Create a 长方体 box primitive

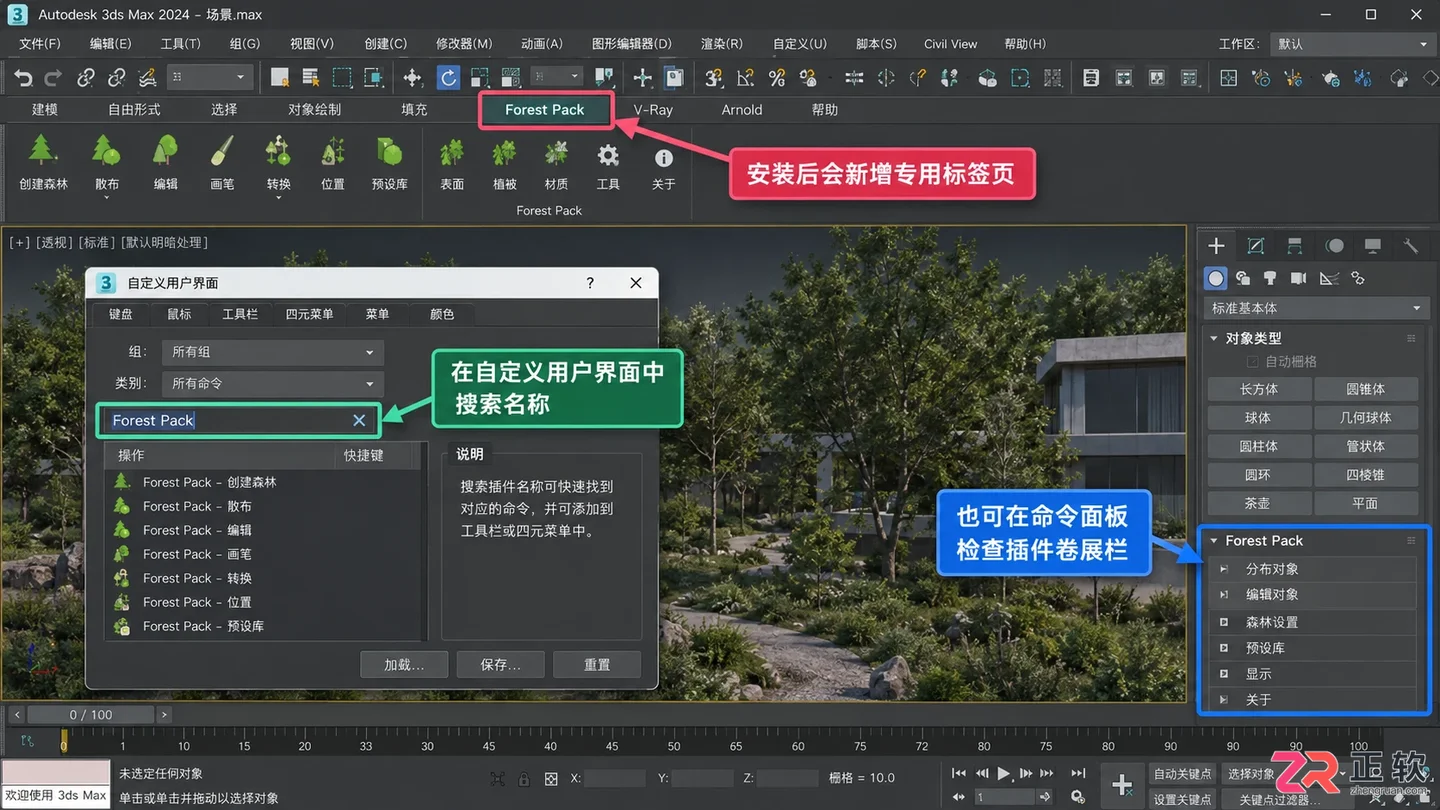tap(1258, 389)
